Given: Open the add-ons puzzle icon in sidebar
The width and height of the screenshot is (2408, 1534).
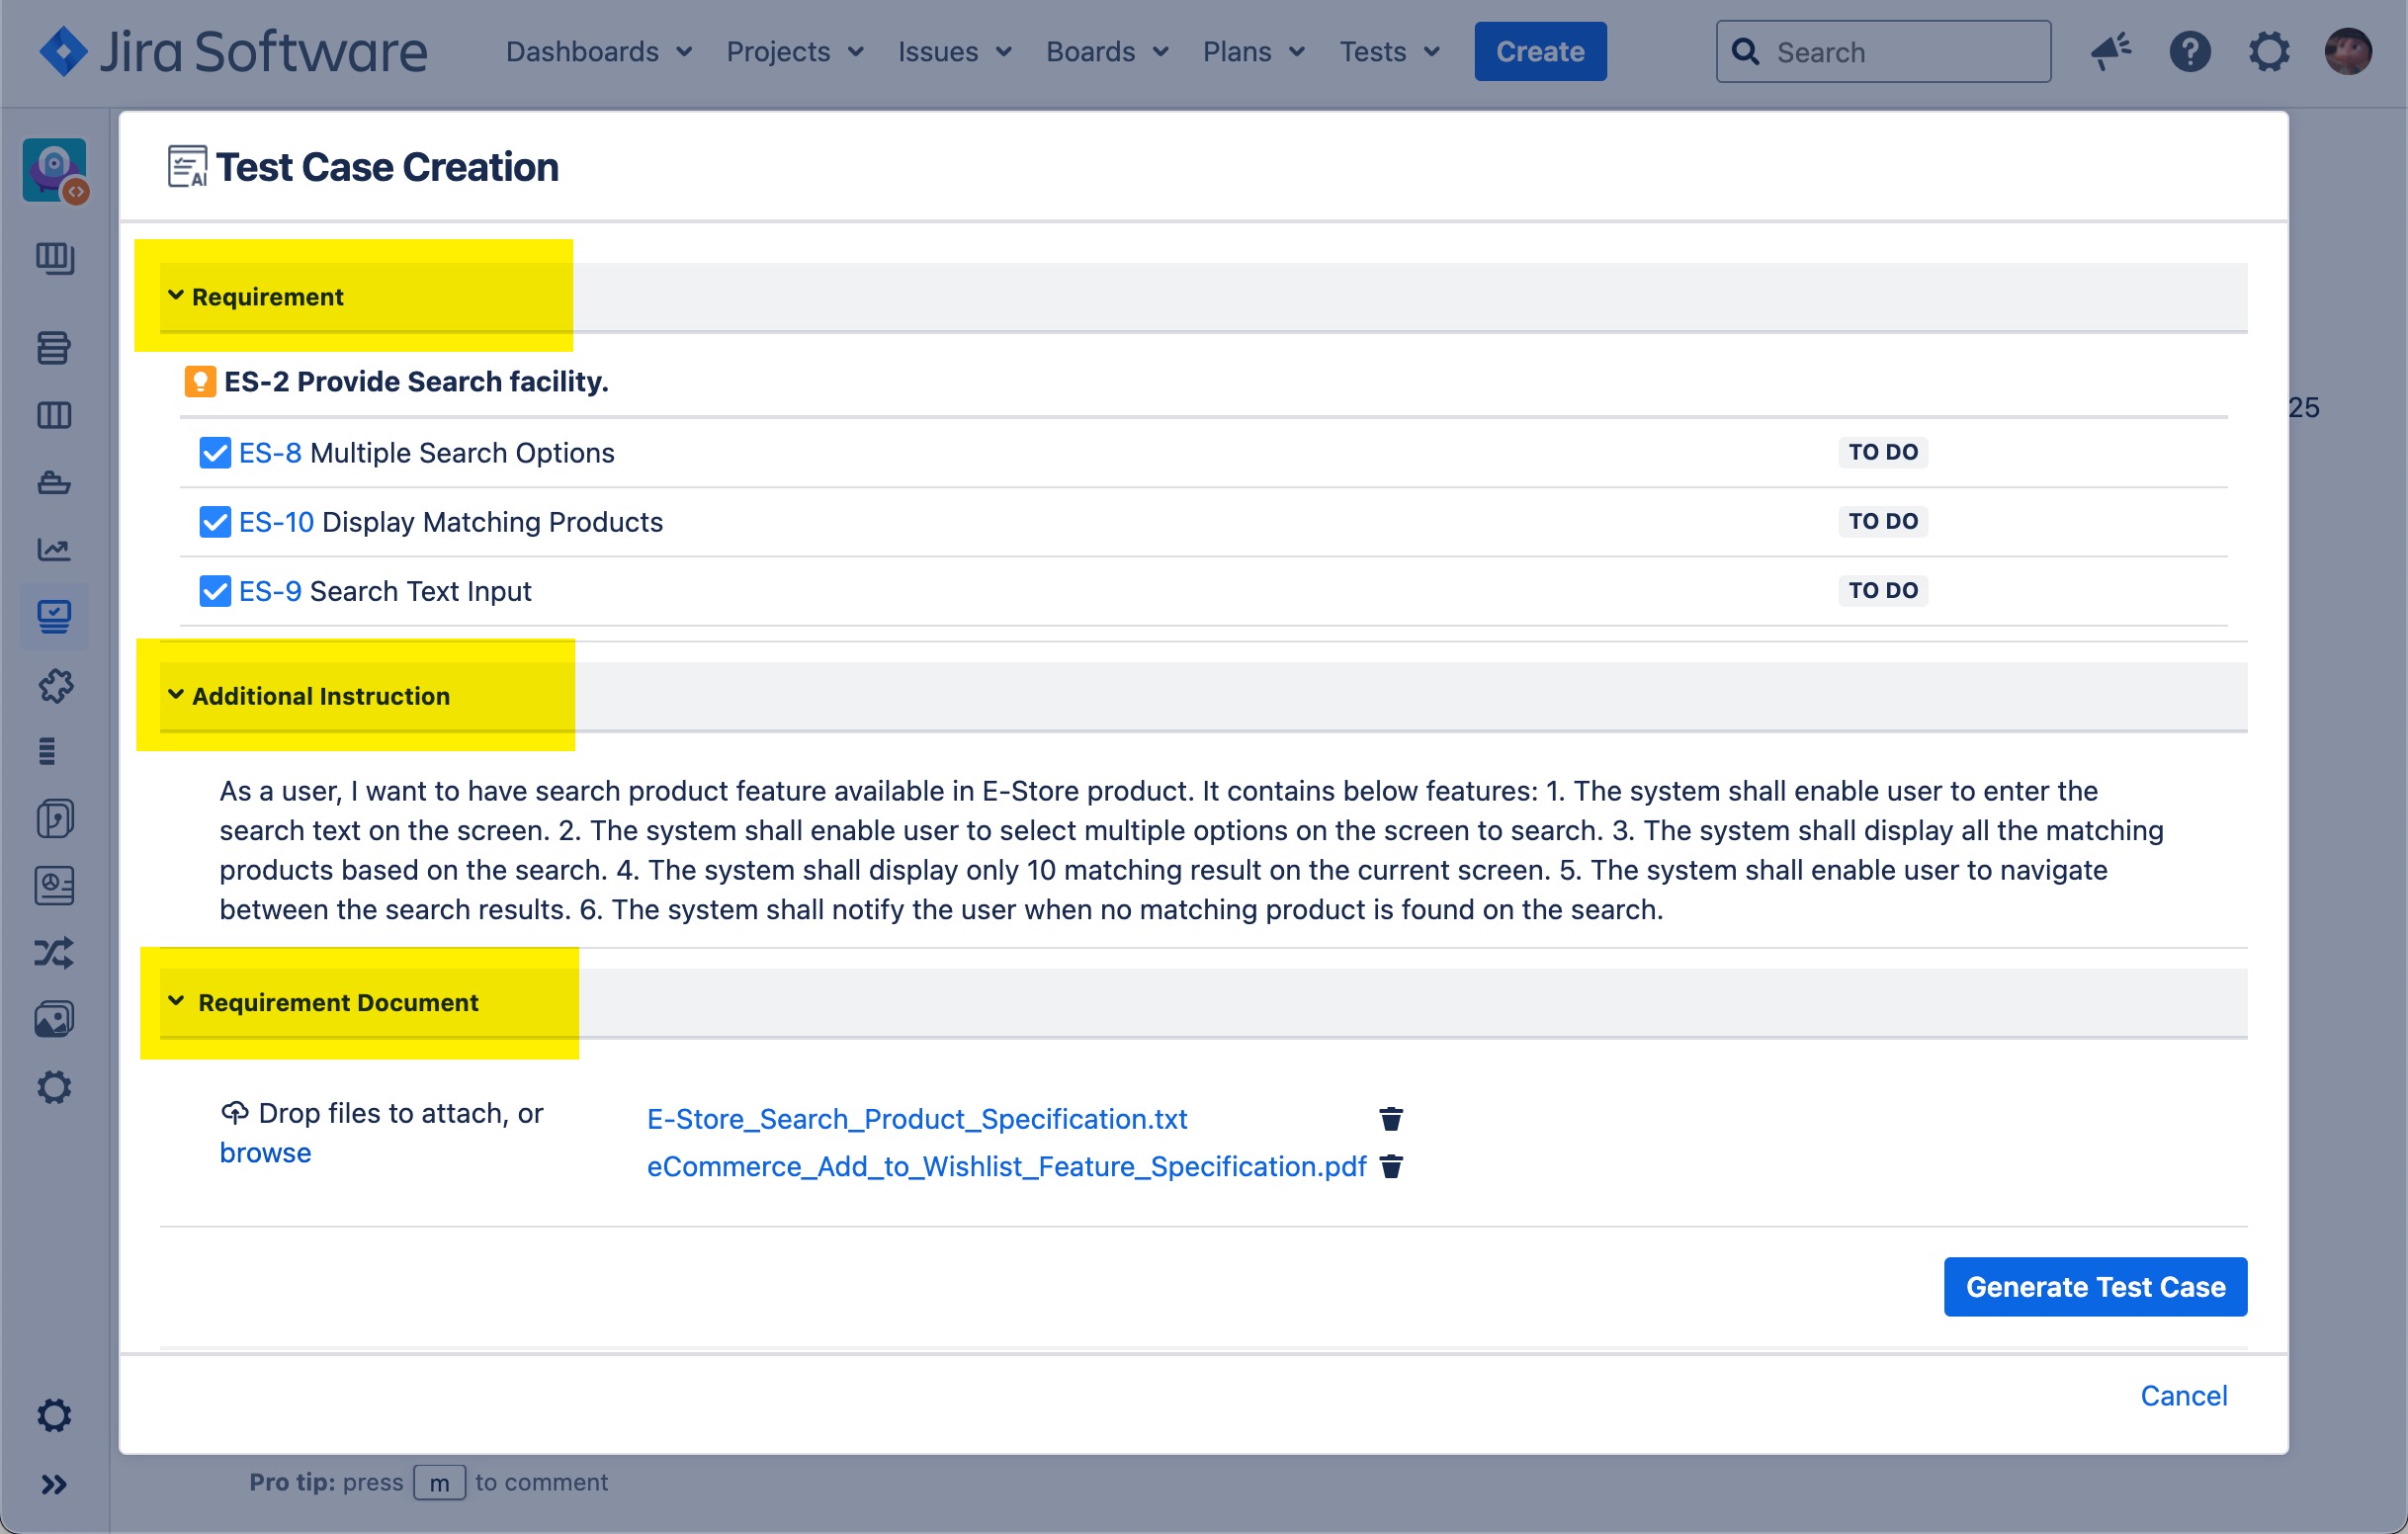Looking at the screenshot, I should (x=54, y=686).
